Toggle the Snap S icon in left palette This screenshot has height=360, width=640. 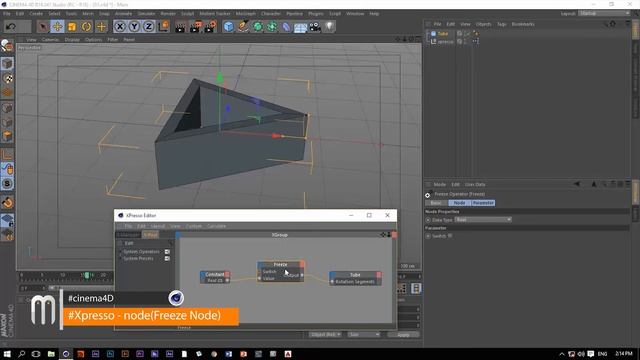7,184
